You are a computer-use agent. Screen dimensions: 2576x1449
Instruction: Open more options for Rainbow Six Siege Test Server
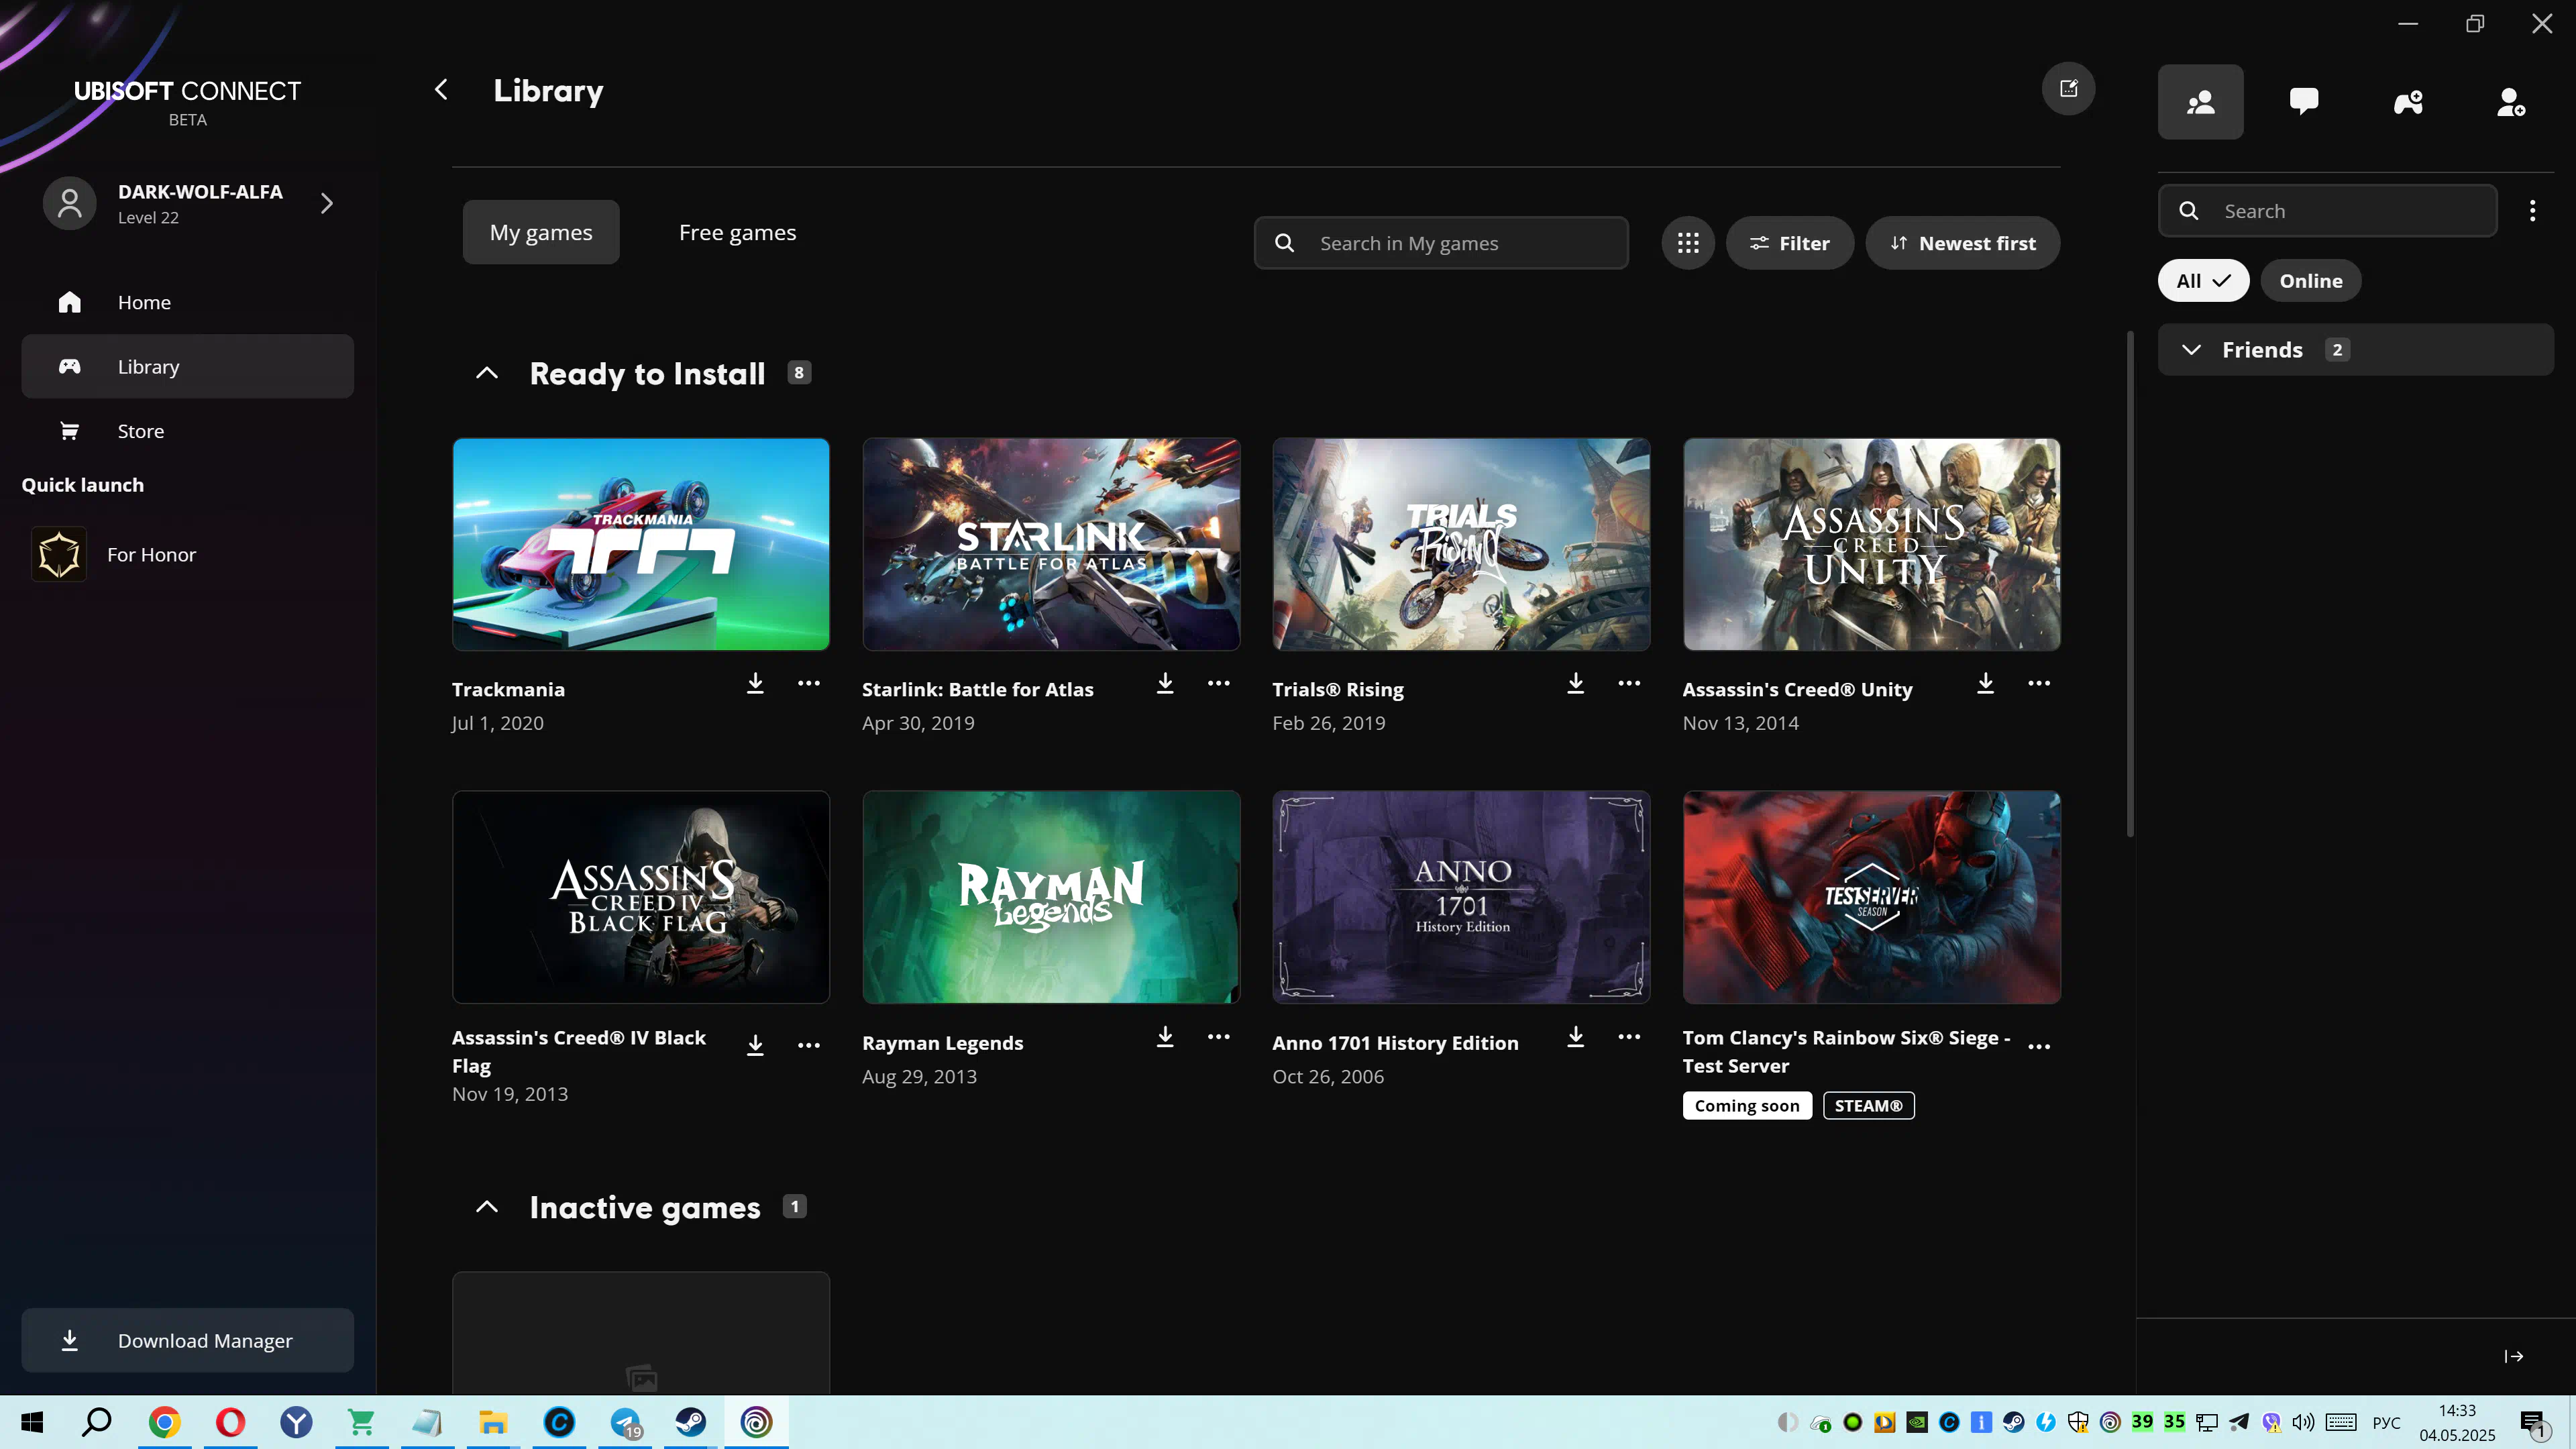[x=2039, y=1046]
